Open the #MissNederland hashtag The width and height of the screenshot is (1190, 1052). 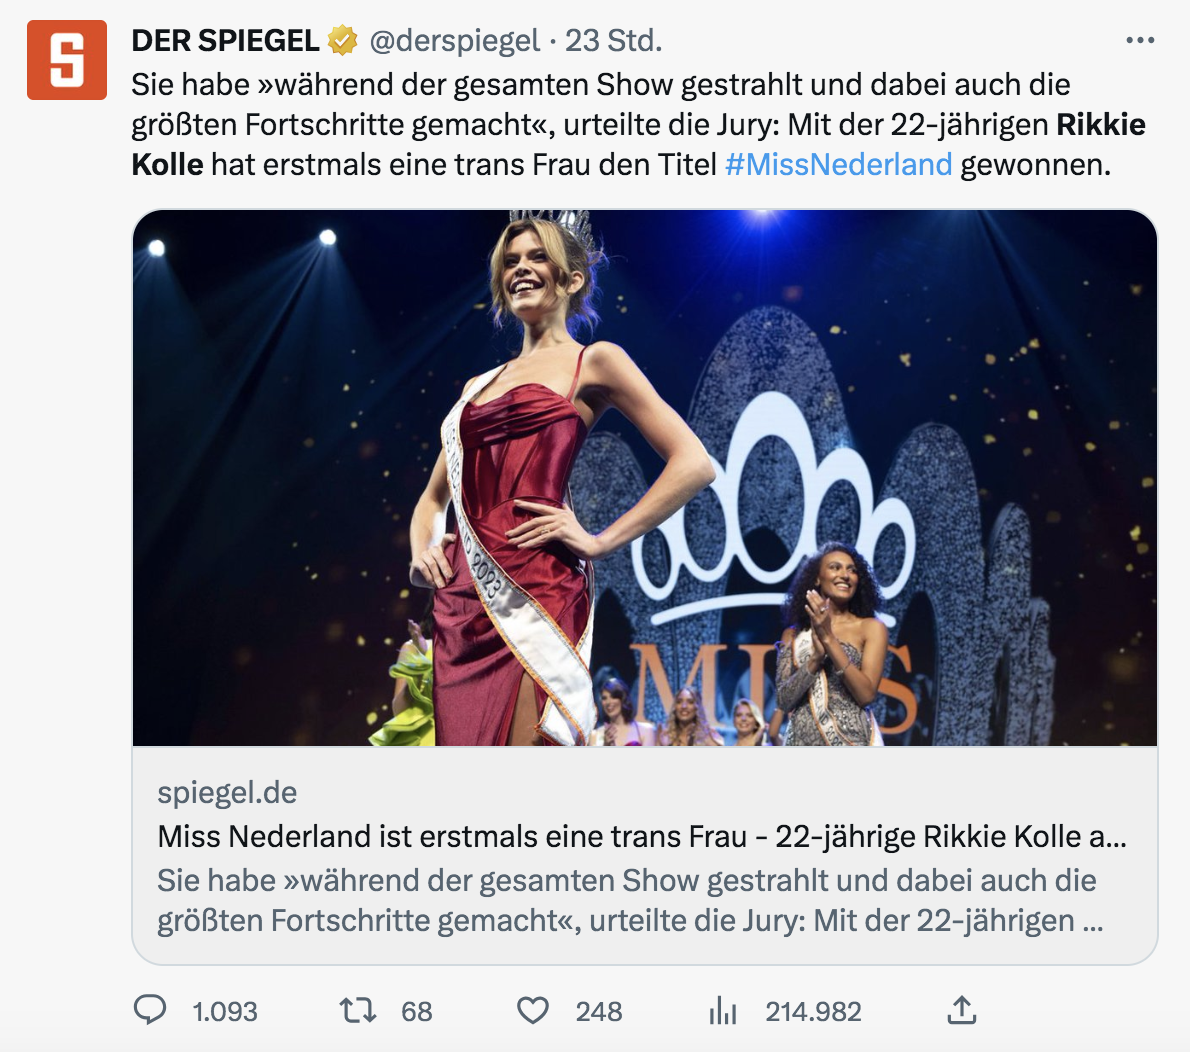[838, 164]
